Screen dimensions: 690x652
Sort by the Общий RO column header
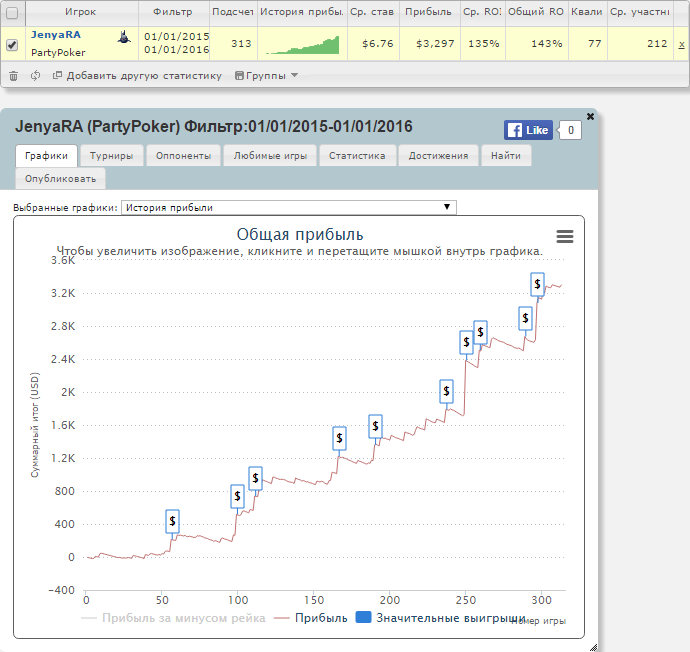[537, 13]
